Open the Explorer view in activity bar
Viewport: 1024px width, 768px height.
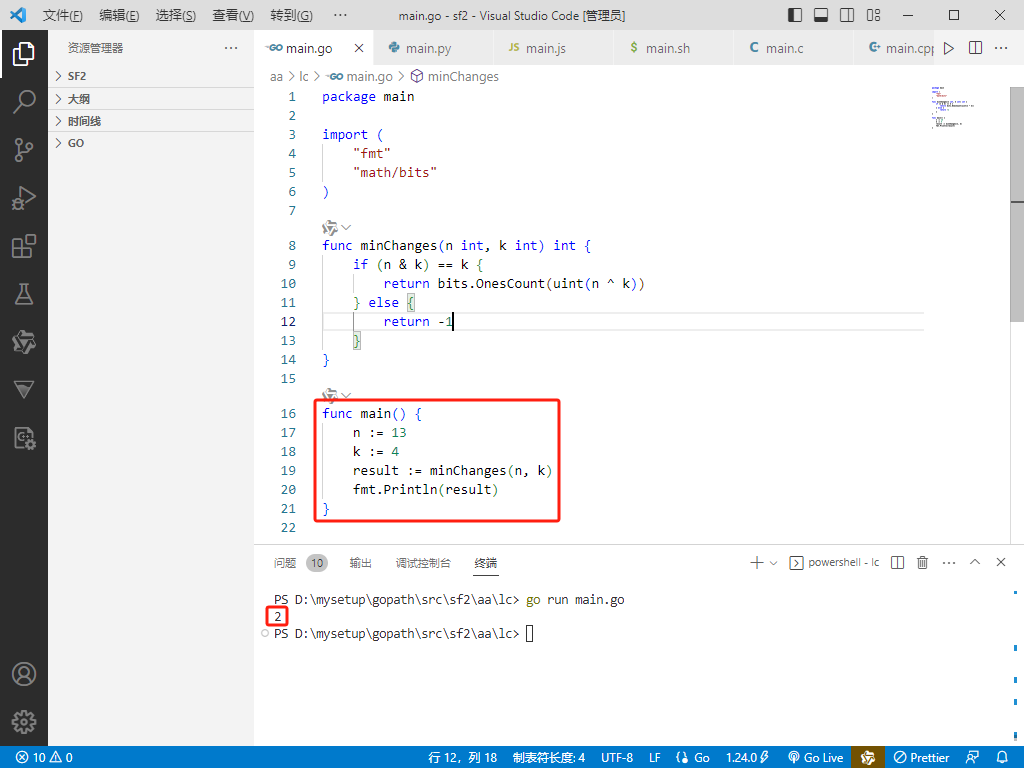pos(24,54)
